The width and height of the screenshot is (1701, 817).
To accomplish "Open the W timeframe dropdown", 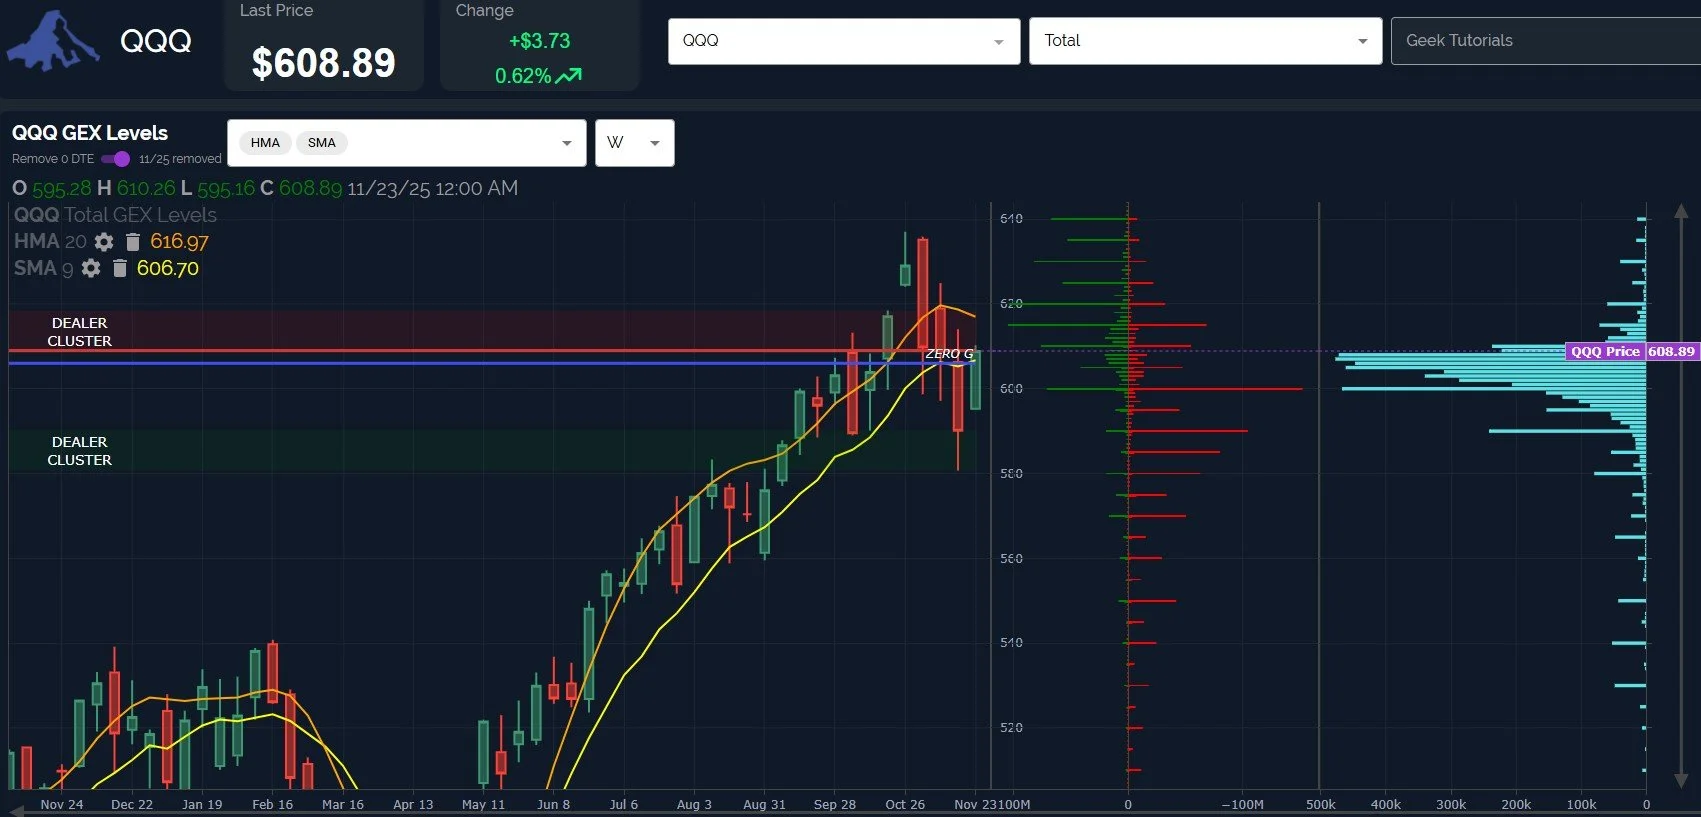I will coord(635,143).
